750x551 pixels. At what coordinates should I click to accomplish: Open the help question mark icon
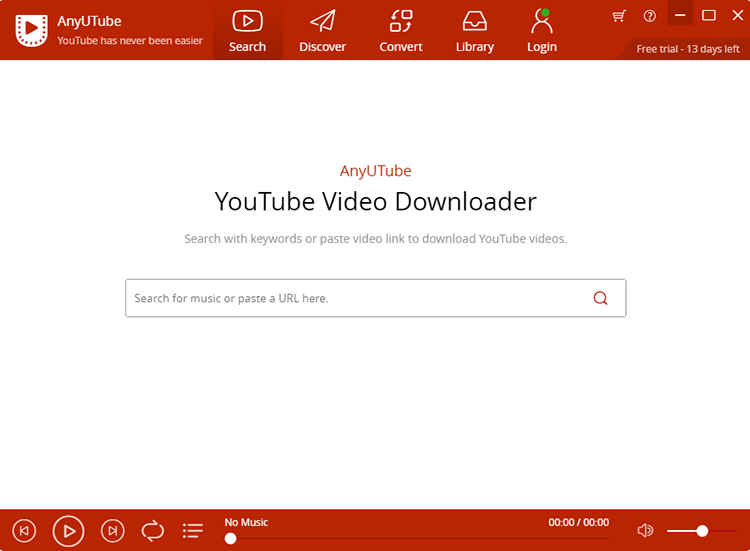point(650,16)
